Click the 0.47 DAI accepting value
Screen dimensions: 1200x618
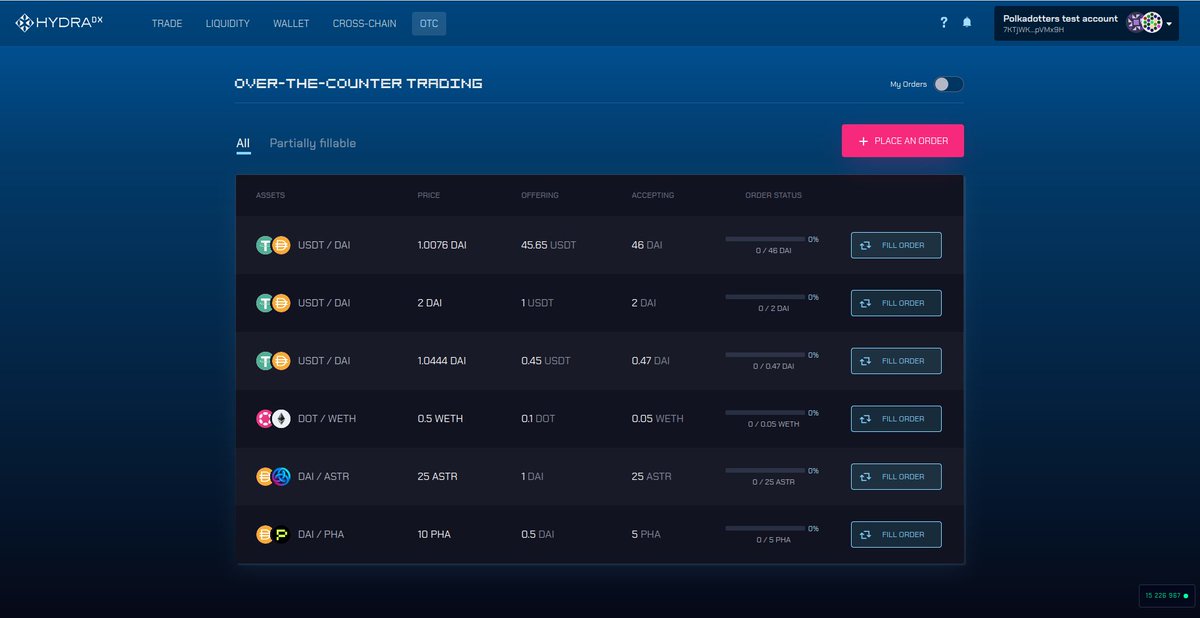point(651,361)
